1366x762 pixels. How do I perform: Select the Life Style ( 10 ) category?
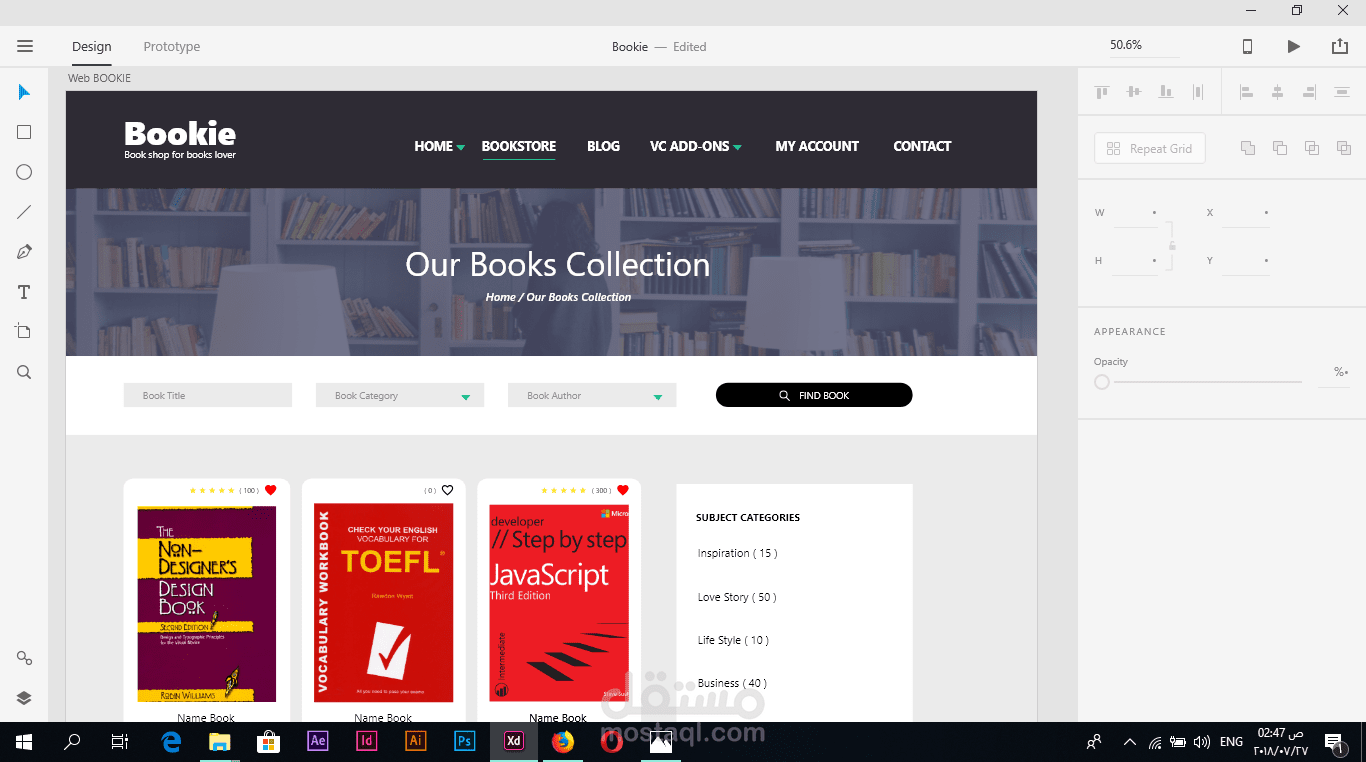point(733,640)
